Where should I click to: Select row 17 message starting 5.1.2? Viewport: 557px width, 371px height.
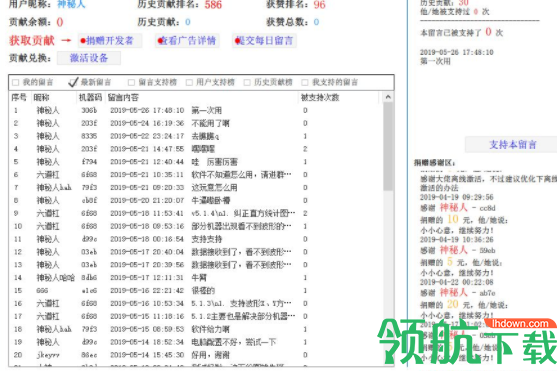[196, 316]
